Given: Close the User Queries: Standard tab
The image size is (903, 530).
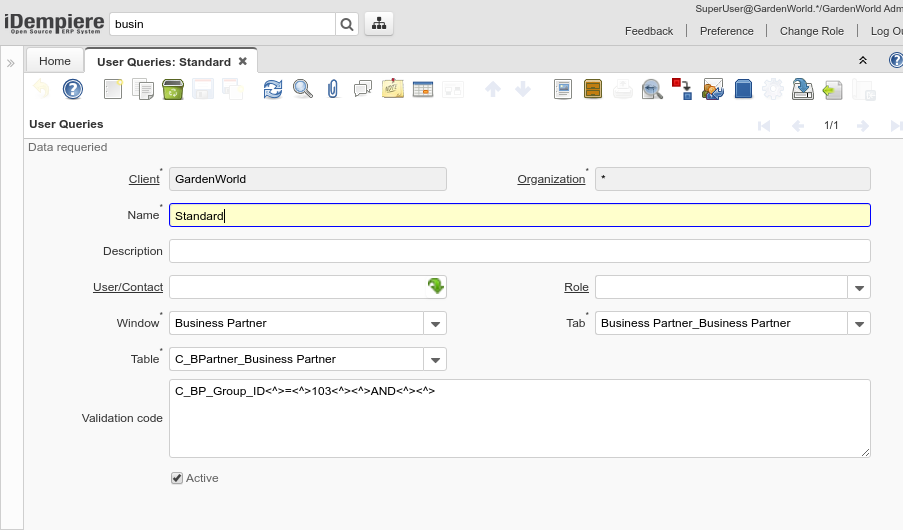Looking at the screenshot, I should pyautogui.click(x=243, y=61).
